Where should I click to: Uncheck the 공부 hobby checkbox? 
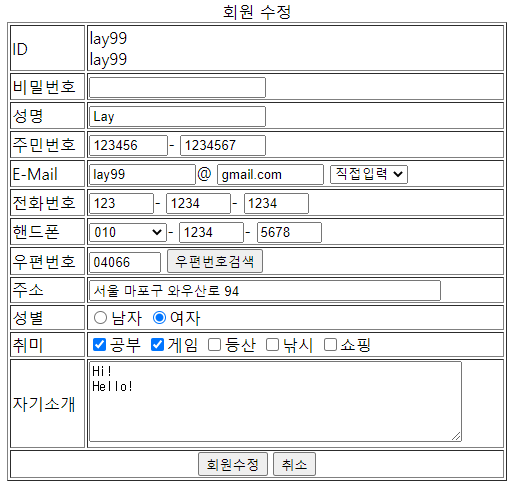[x=99, y=345]
